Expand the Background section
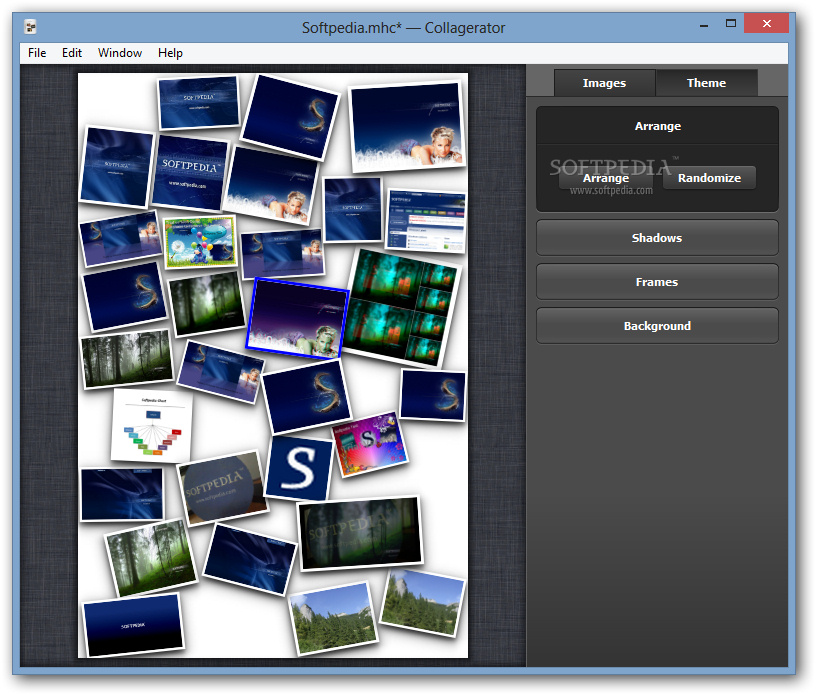 (657, 326)
